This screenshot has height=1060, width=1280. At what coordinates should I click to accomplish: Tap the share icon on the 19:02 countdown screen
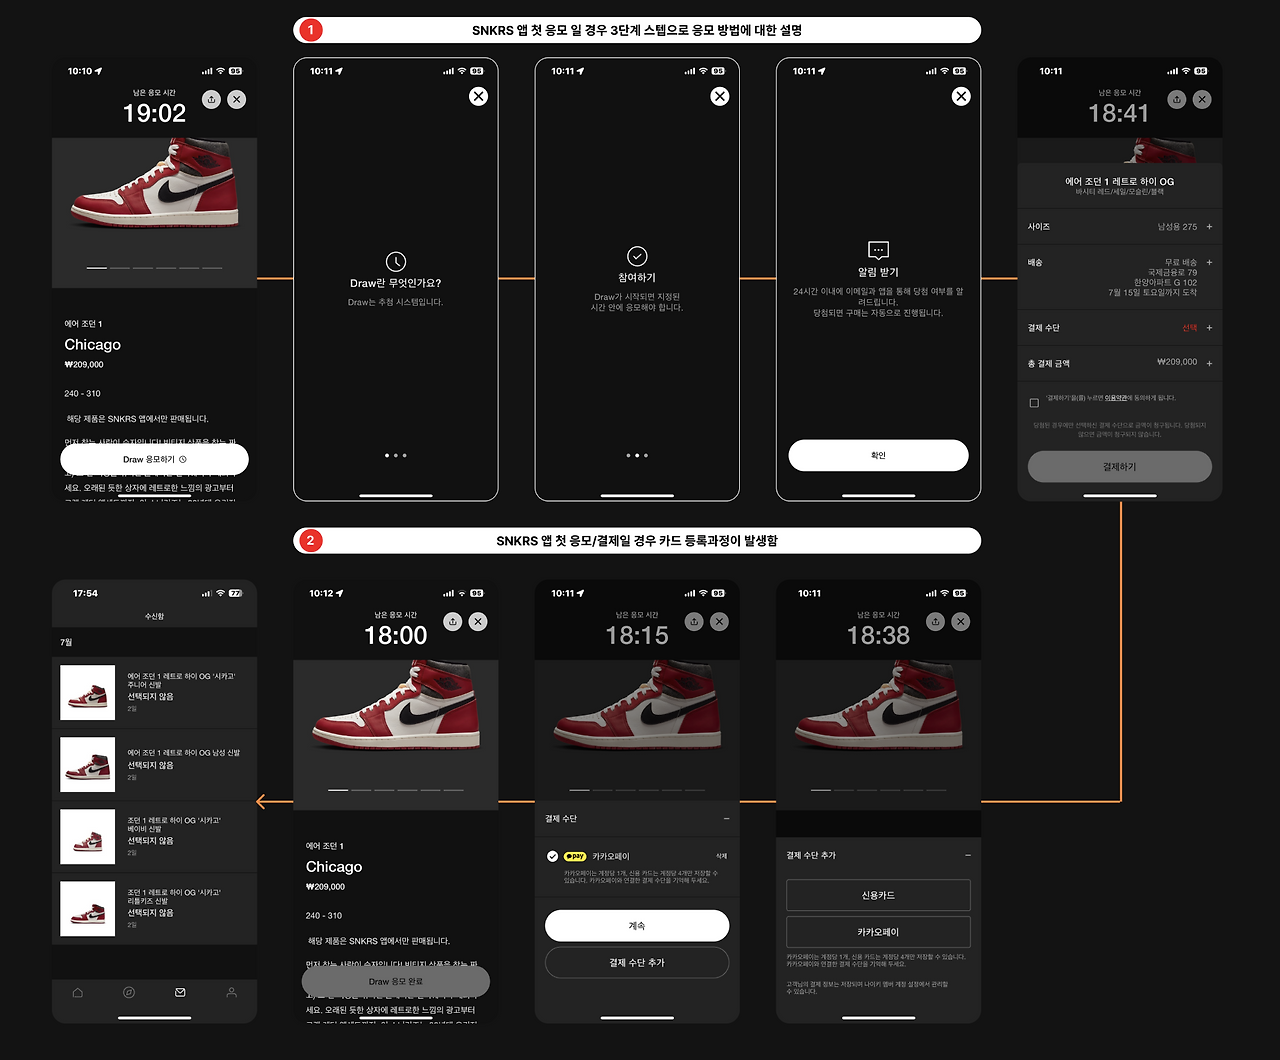[211, 100]
